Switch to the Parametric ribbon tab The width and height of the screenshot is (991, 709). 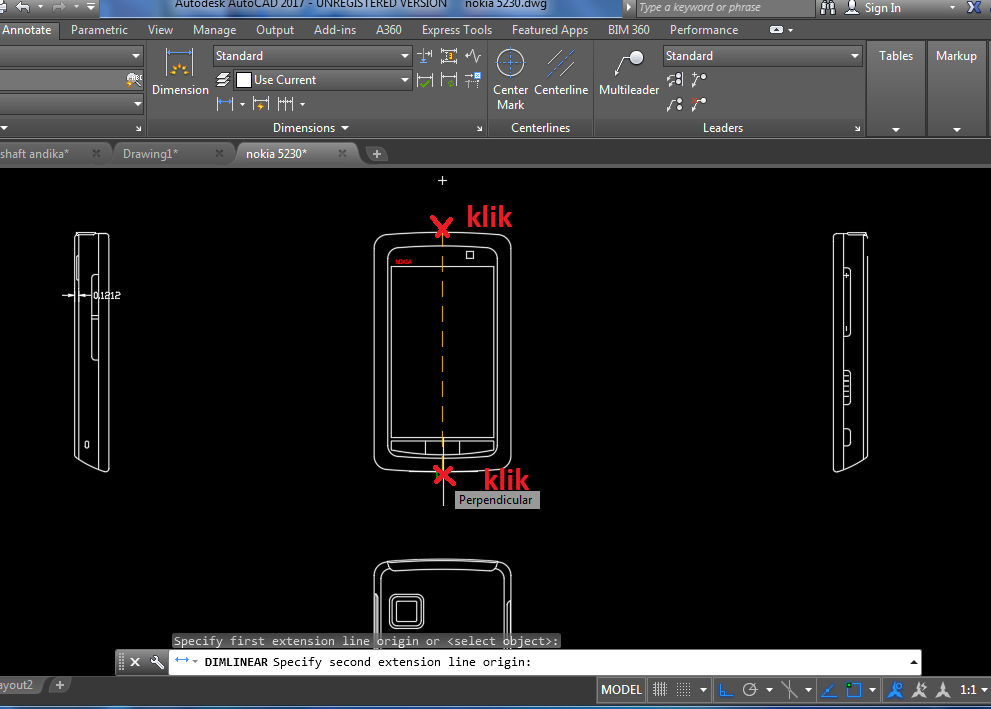pos(99,30)
